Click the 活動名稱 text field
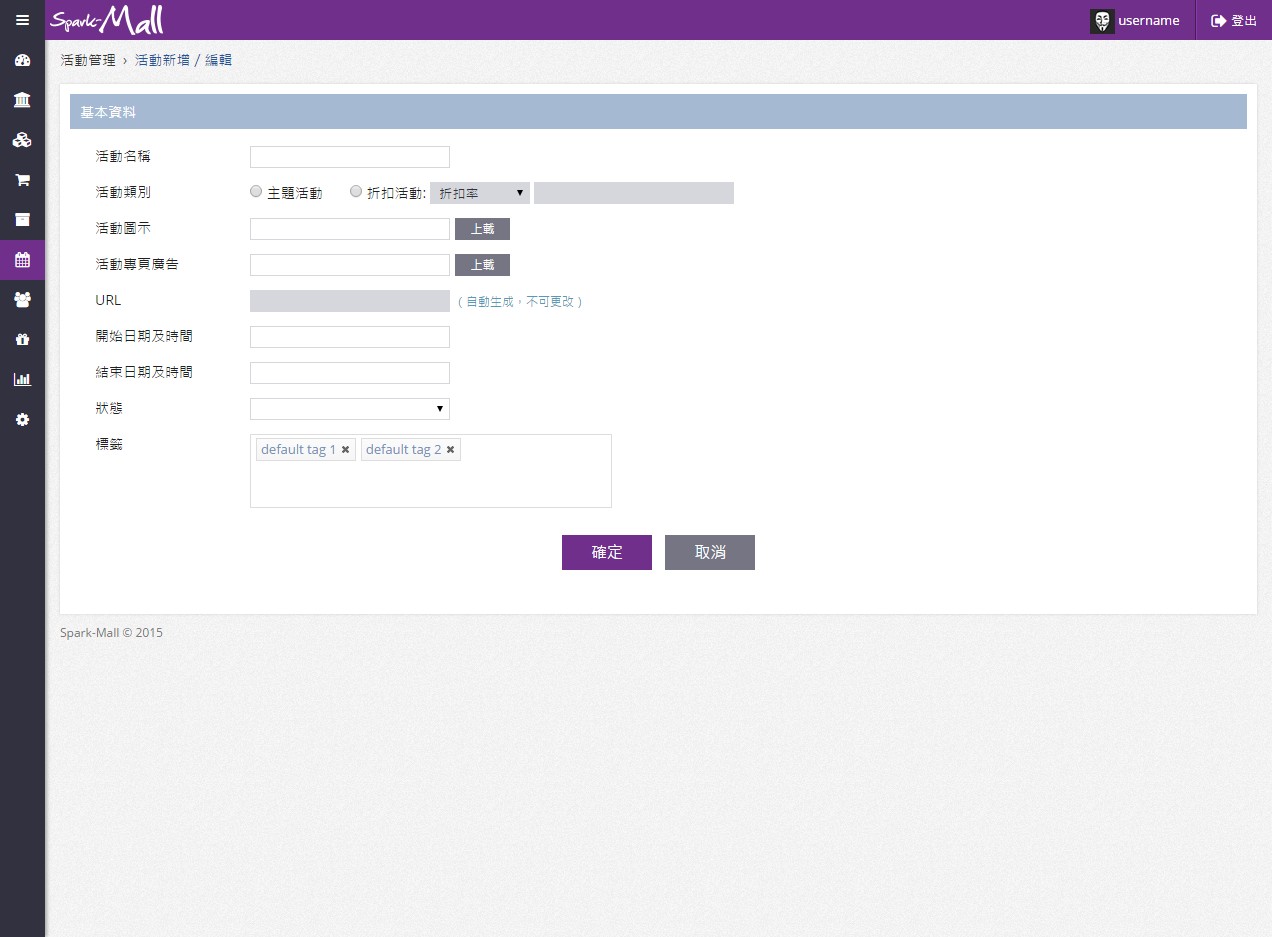This screenshot has width=1272, height=937. (x=350, y=157)
